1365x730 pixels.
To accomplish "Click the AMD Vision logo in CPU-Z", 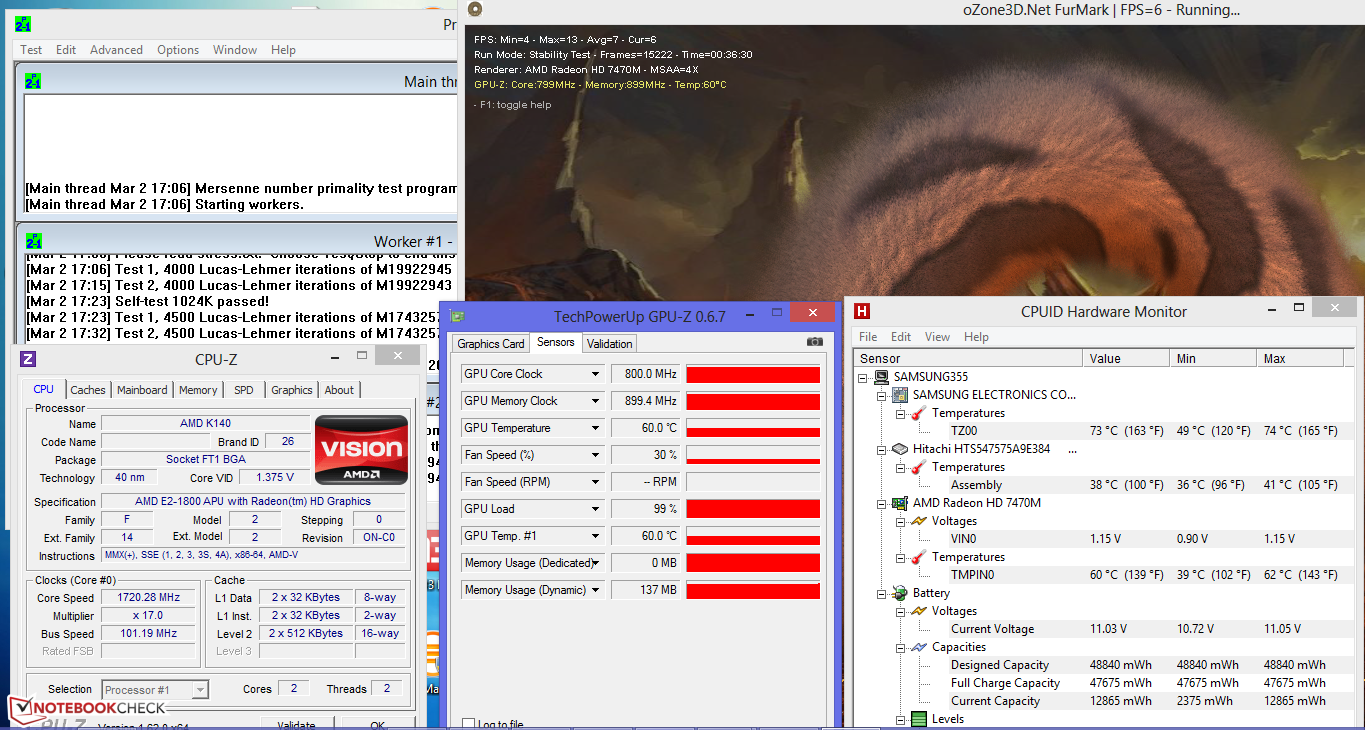I will [x=361, y=450].
